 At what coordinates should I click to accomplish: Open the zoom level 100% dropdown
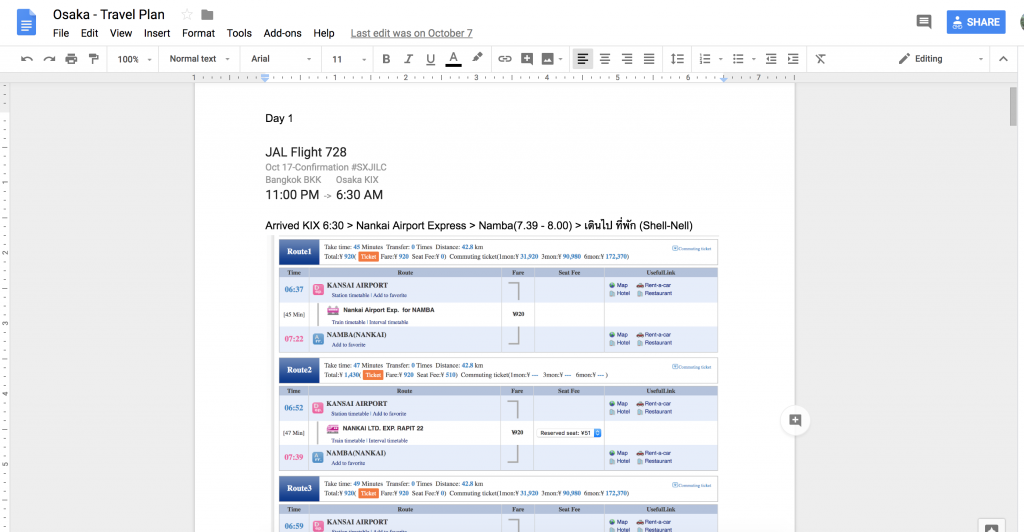point(134,59)
